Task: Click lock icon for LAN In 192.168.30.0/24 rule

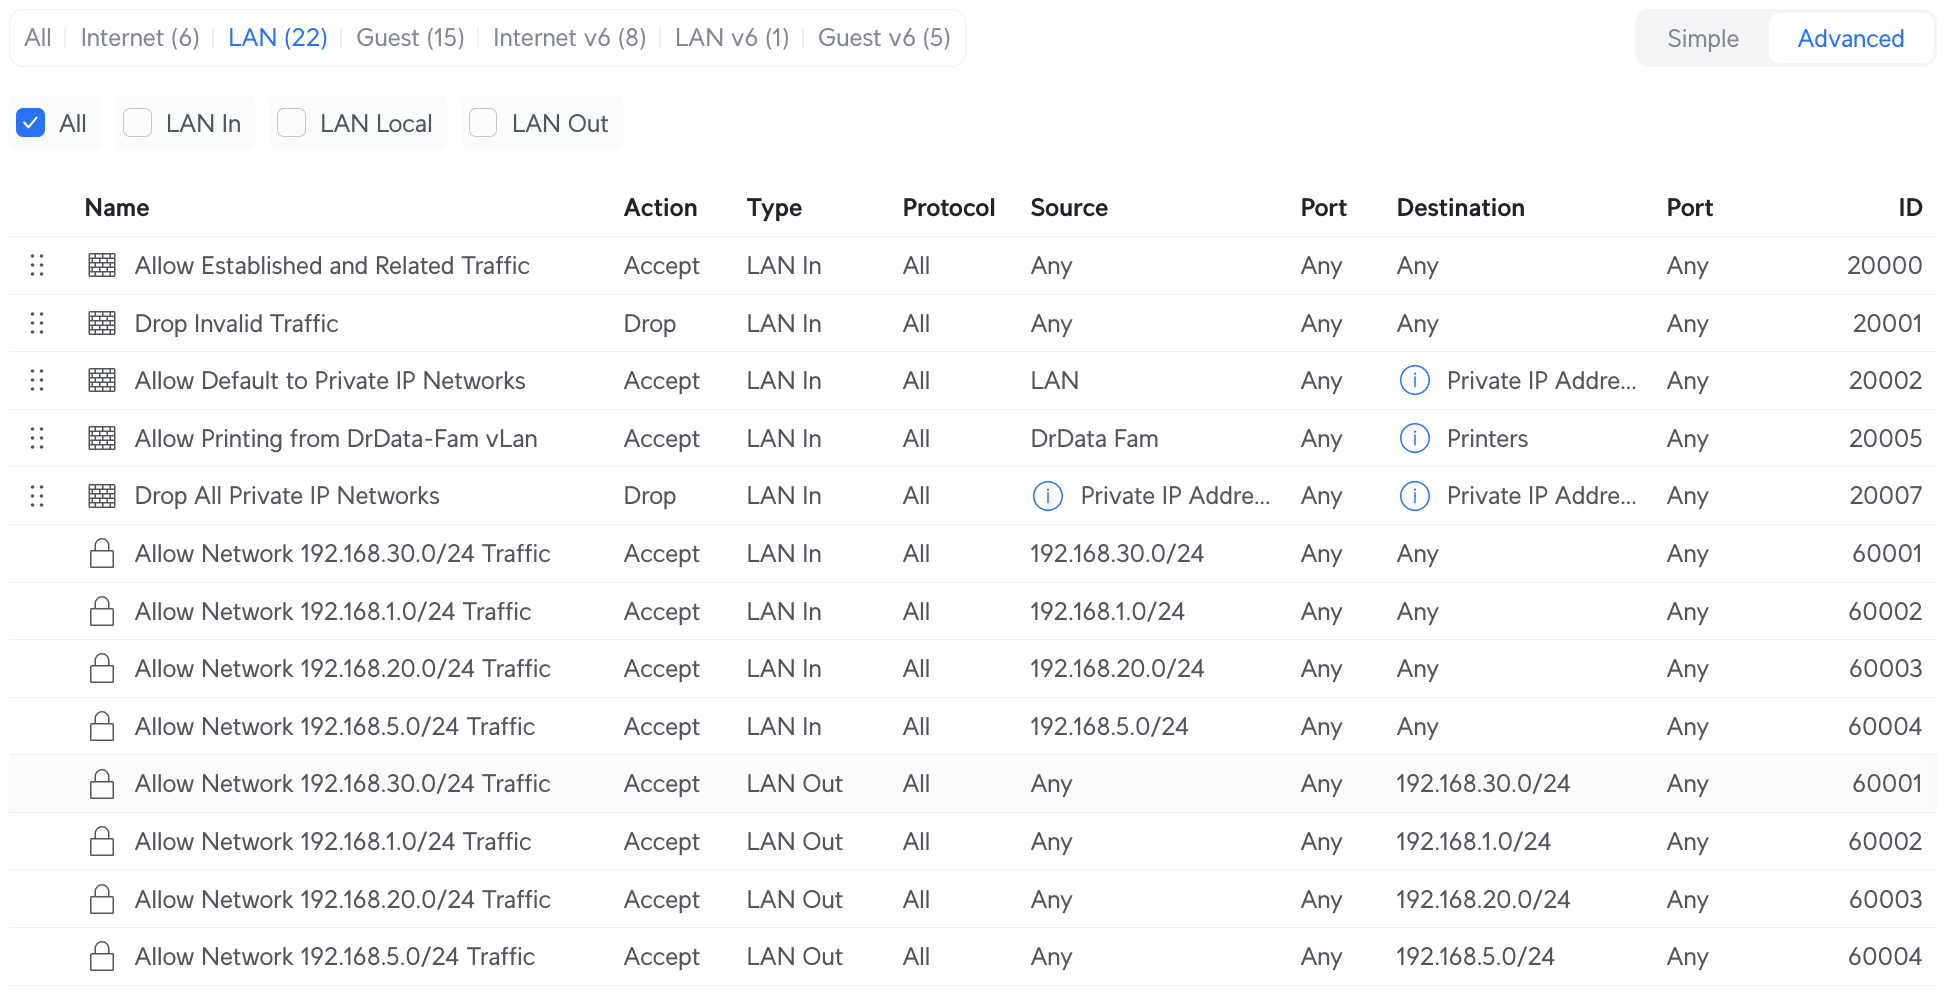Action: point(102,554)
